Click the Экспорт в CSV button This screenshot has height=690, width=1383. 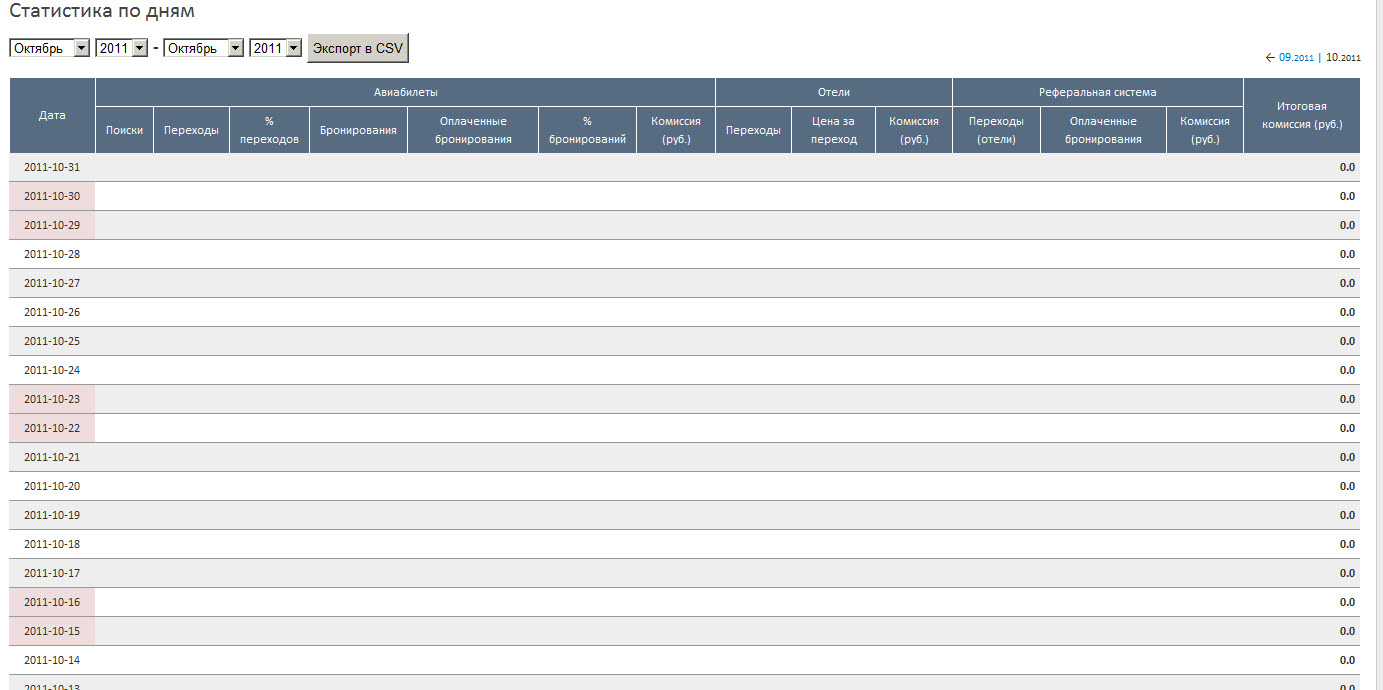coord(358,48)
